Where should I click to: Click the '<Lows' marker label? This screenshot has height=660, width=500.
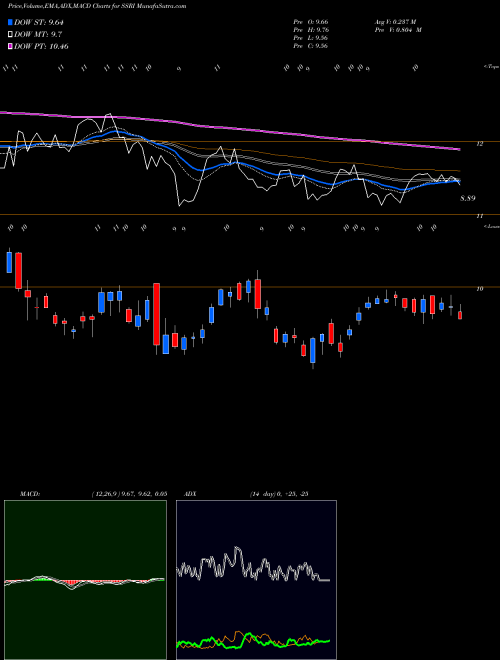[x=492, y=226]
